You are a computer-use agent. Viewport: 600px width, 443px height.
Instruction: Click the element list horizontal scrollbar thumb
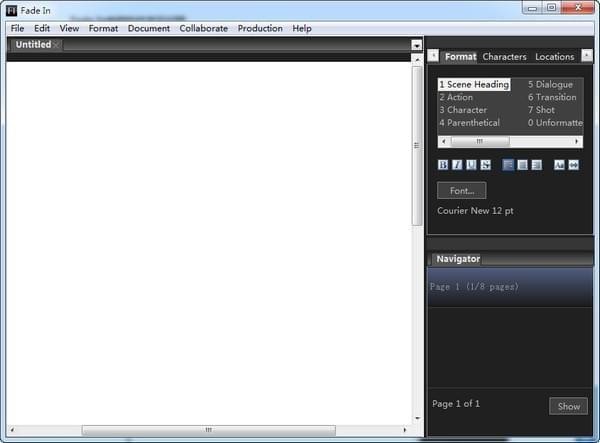tap(480, 141)
